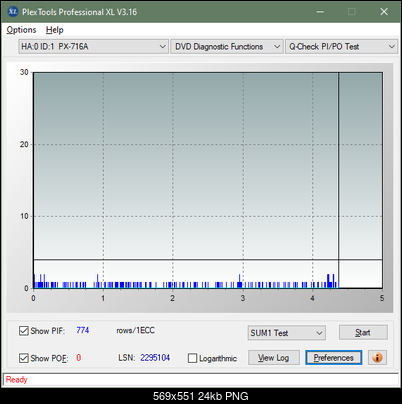Image resolution: width=402 pixels, height=404 pixels.
Task: Click the POF value 0
Action: pos(79,358)
